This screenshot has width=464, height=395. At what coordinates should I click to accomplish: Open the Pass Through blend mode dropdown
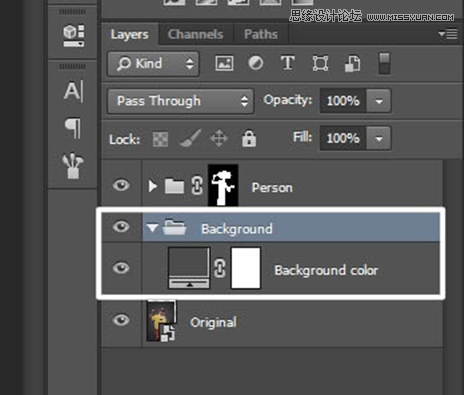pos(180,101)
